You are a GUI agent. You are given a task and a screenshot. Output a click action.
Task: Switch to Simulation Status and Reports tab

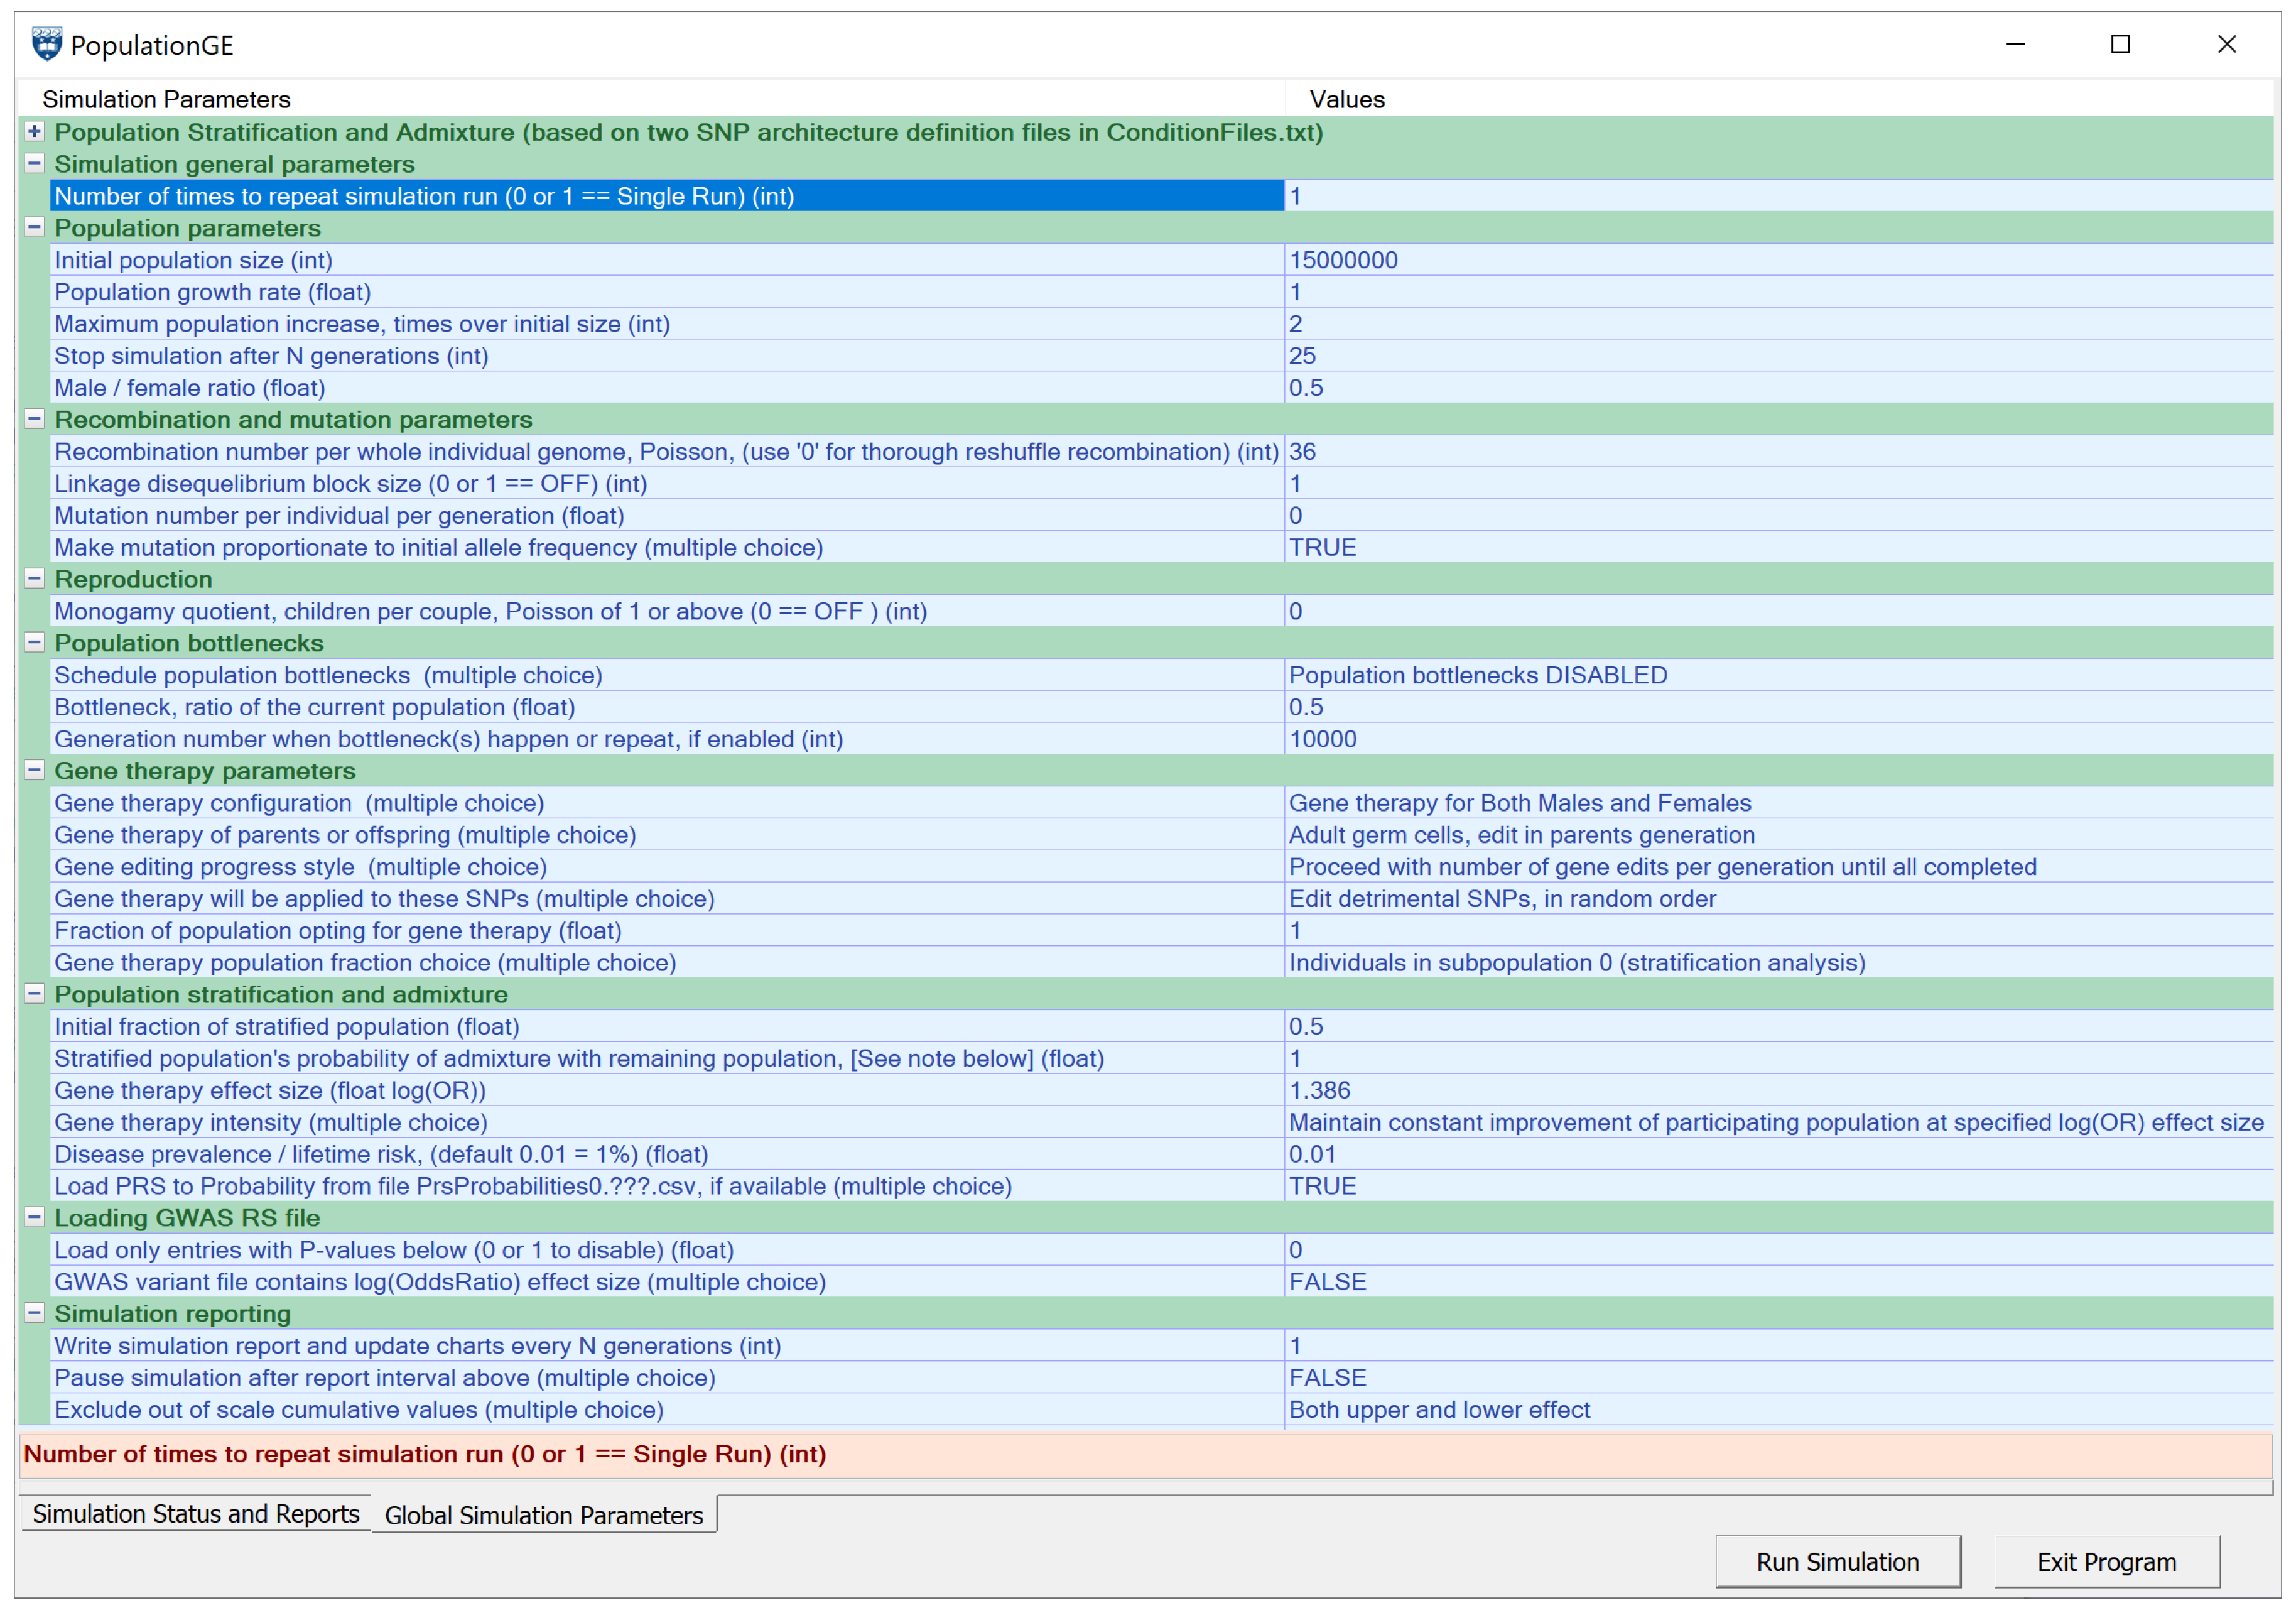[196, 1513]
